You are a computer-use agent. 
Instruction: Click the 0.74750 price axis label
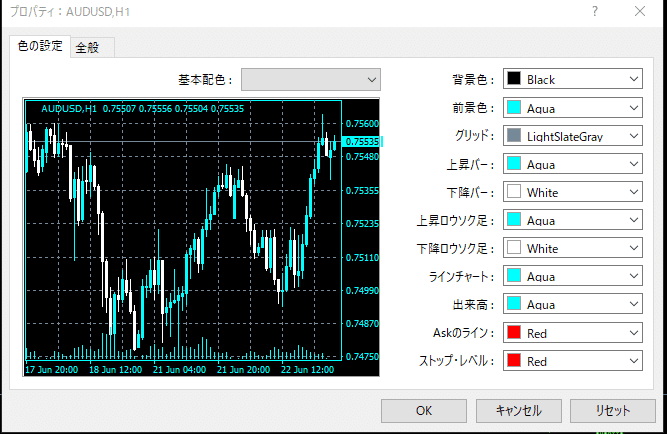(x=362, y=357)
